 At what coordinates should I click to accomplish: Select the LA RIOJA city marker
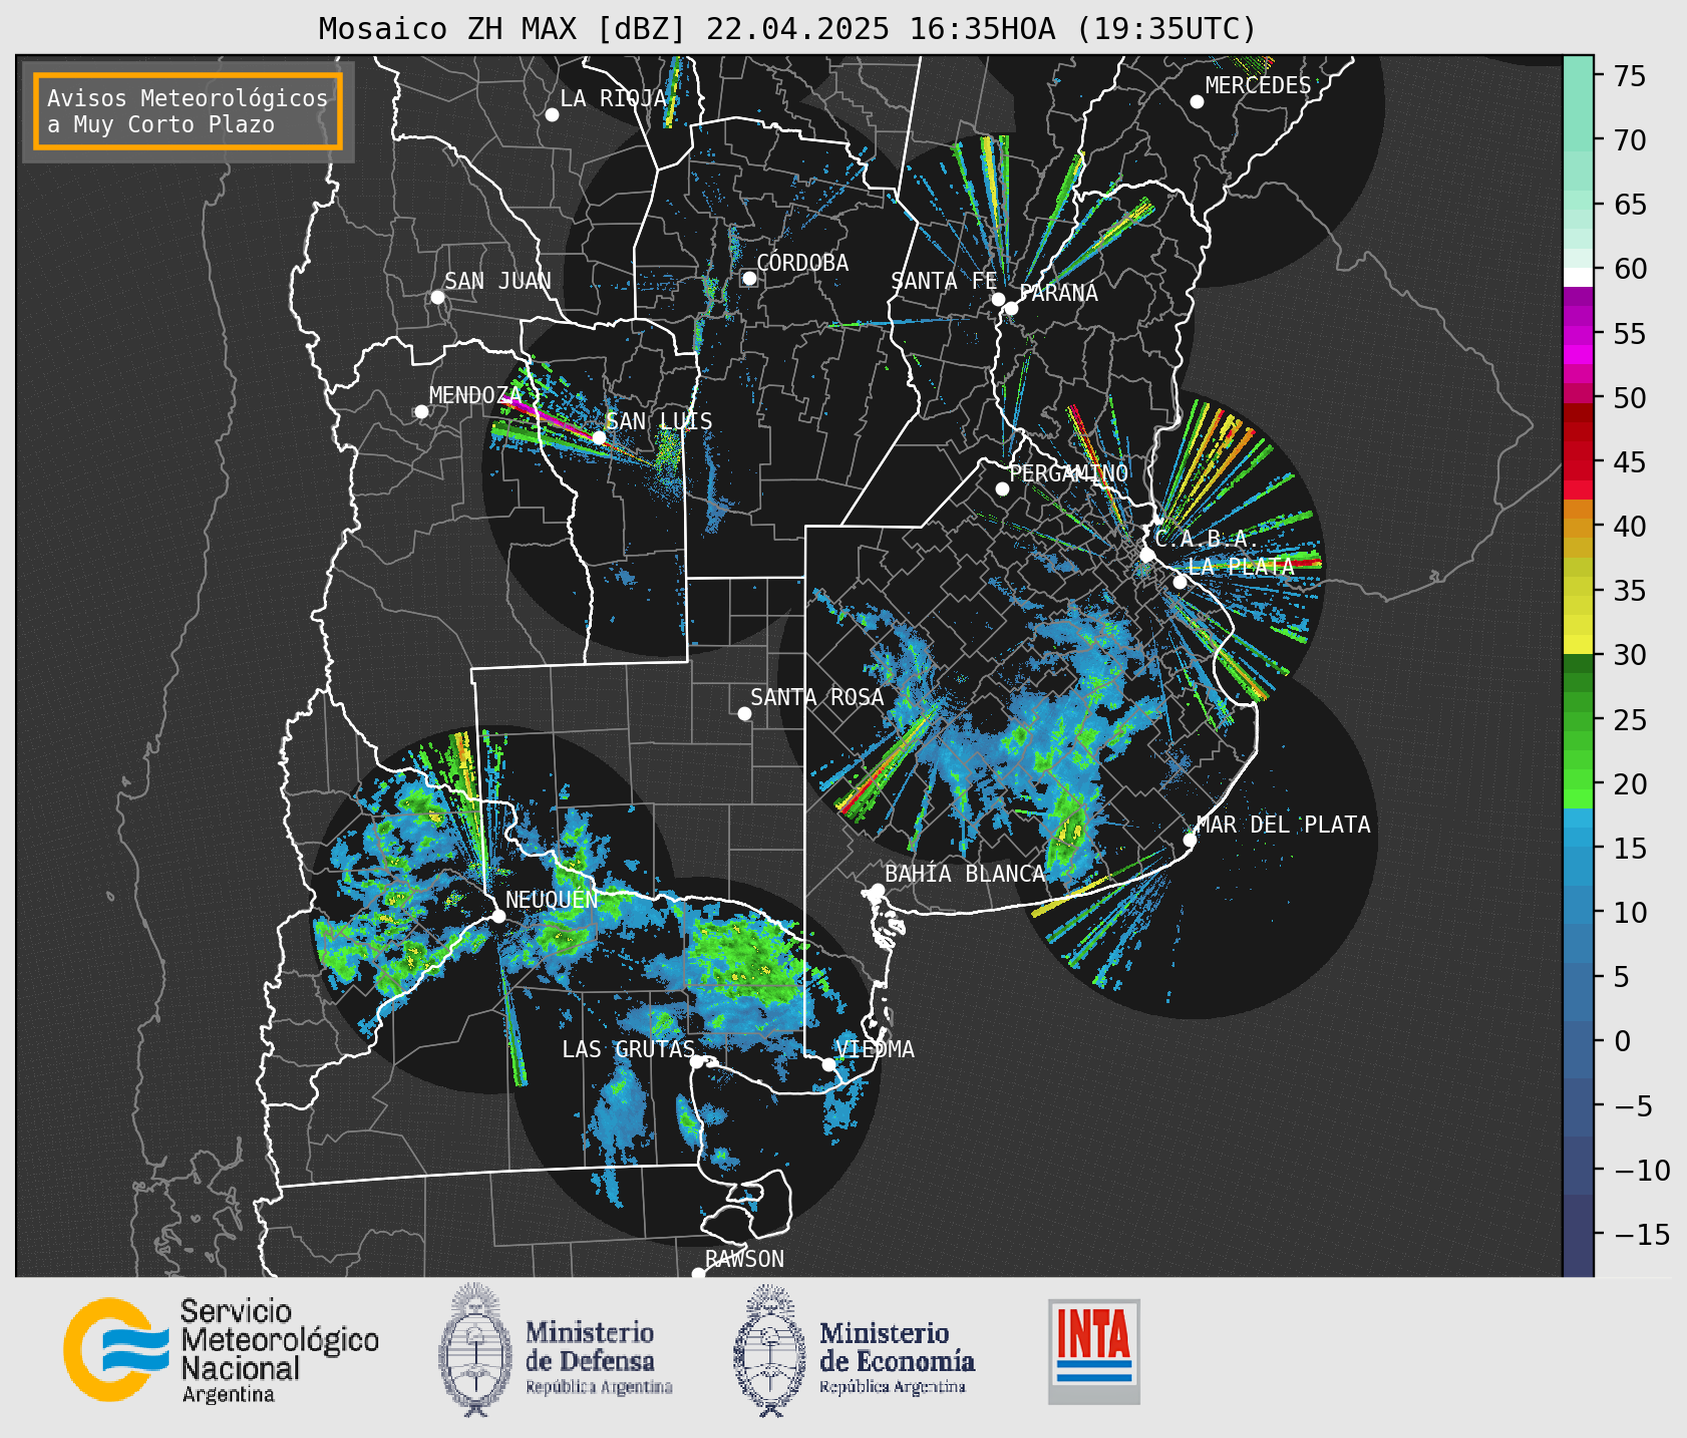tap(552, 115)
